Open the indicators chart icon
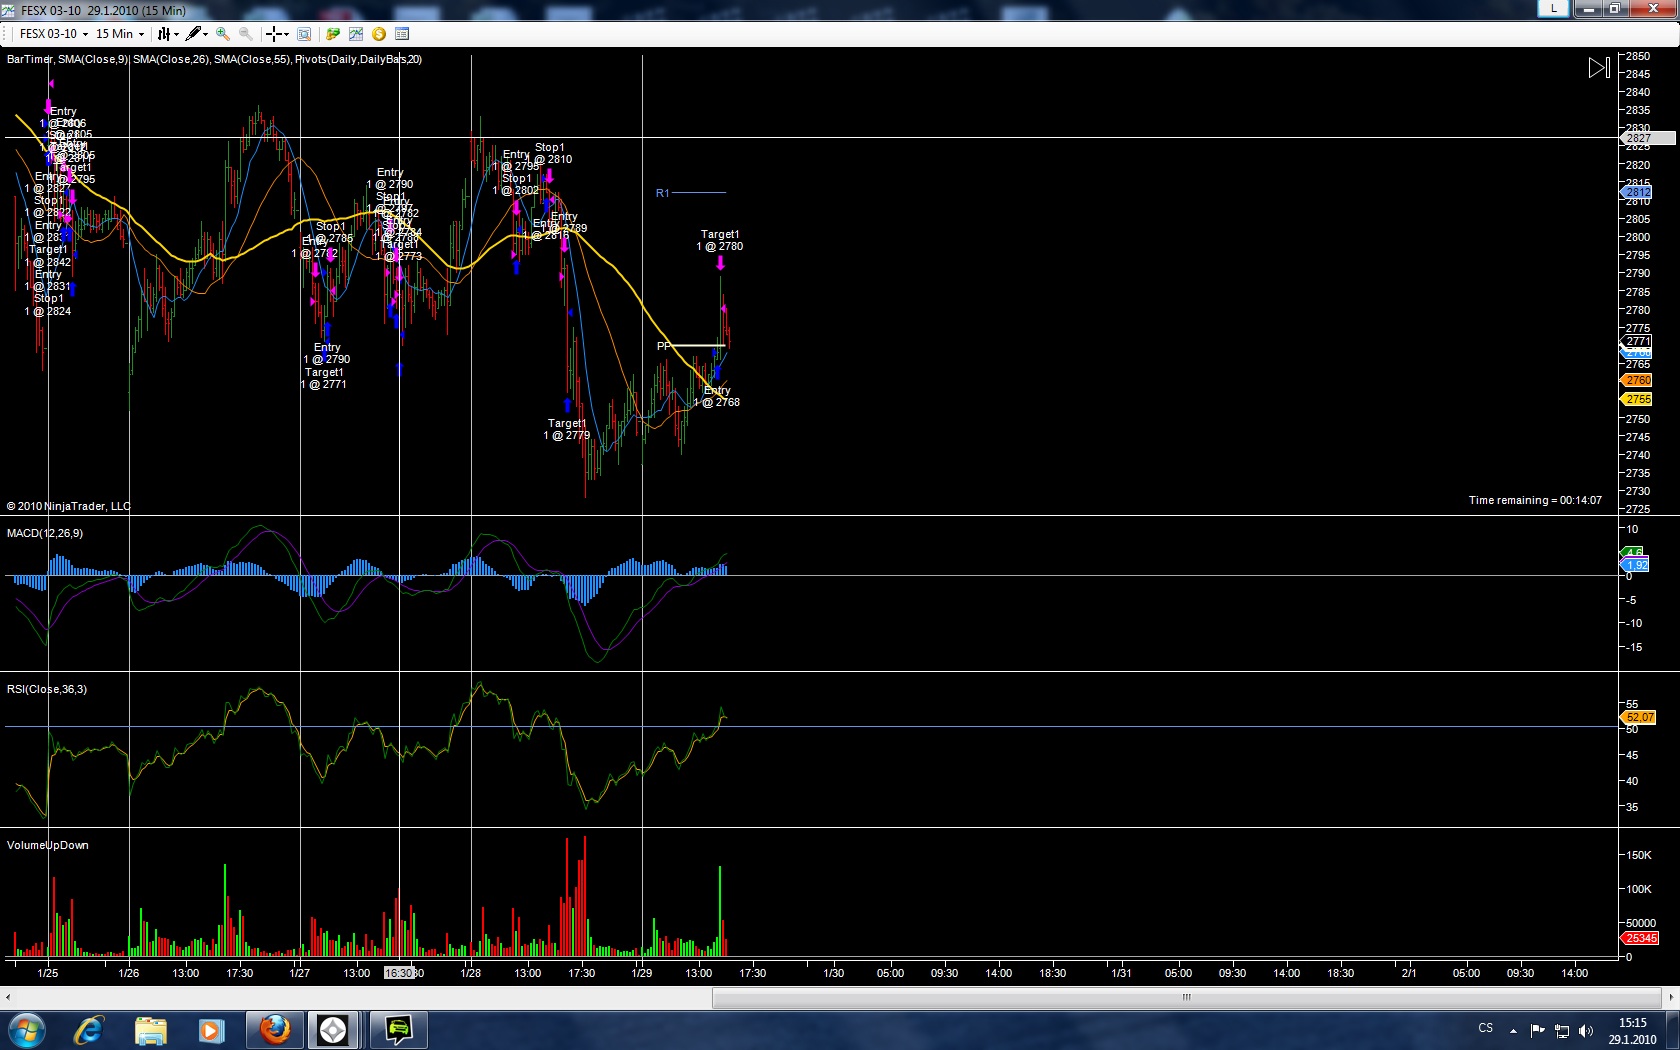The width and height of the screenshot is (1680, 1050). click(x=356, y=34)
